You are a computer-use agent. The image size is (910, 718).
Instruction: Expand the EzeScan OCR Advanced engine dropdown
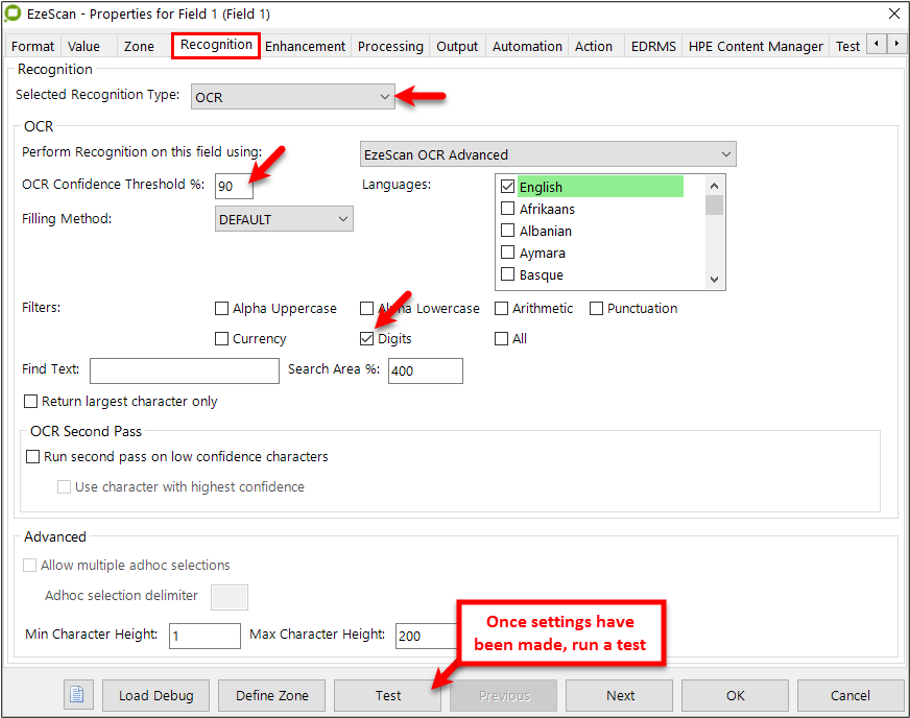pyautogui.click(x=547, y=155)
